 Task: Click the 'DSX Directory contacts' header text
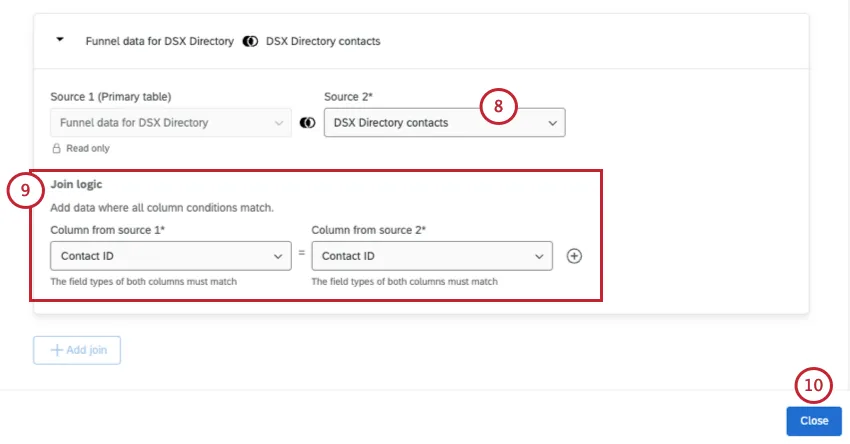pyautogui.click(x=323, y=41)
